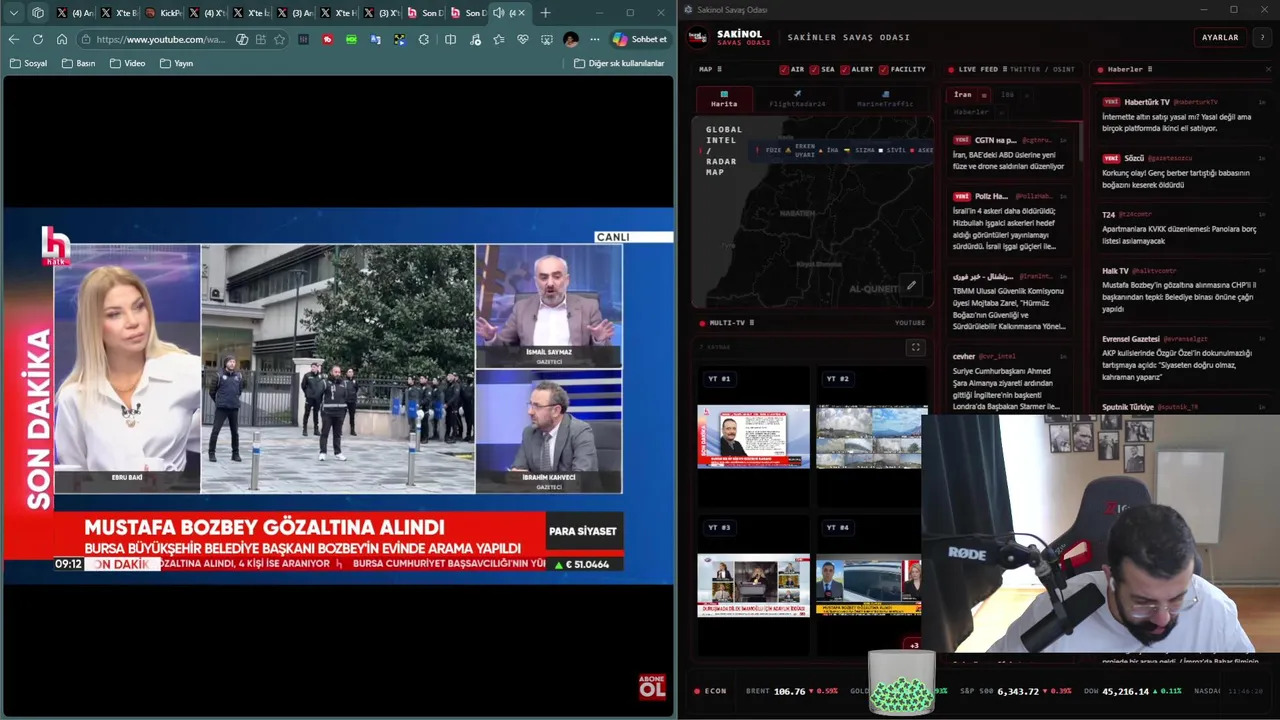Click the button beside İran tab
1280x720 pixels.
point(984,95)
